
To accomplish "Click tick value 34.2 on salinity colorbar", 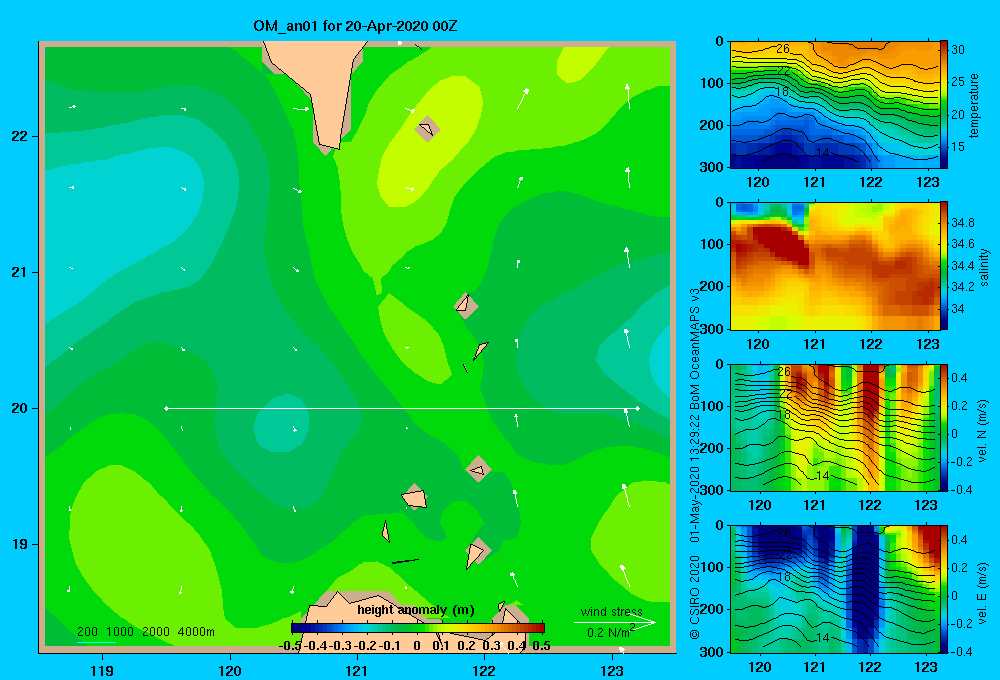I will pos(963,287).
